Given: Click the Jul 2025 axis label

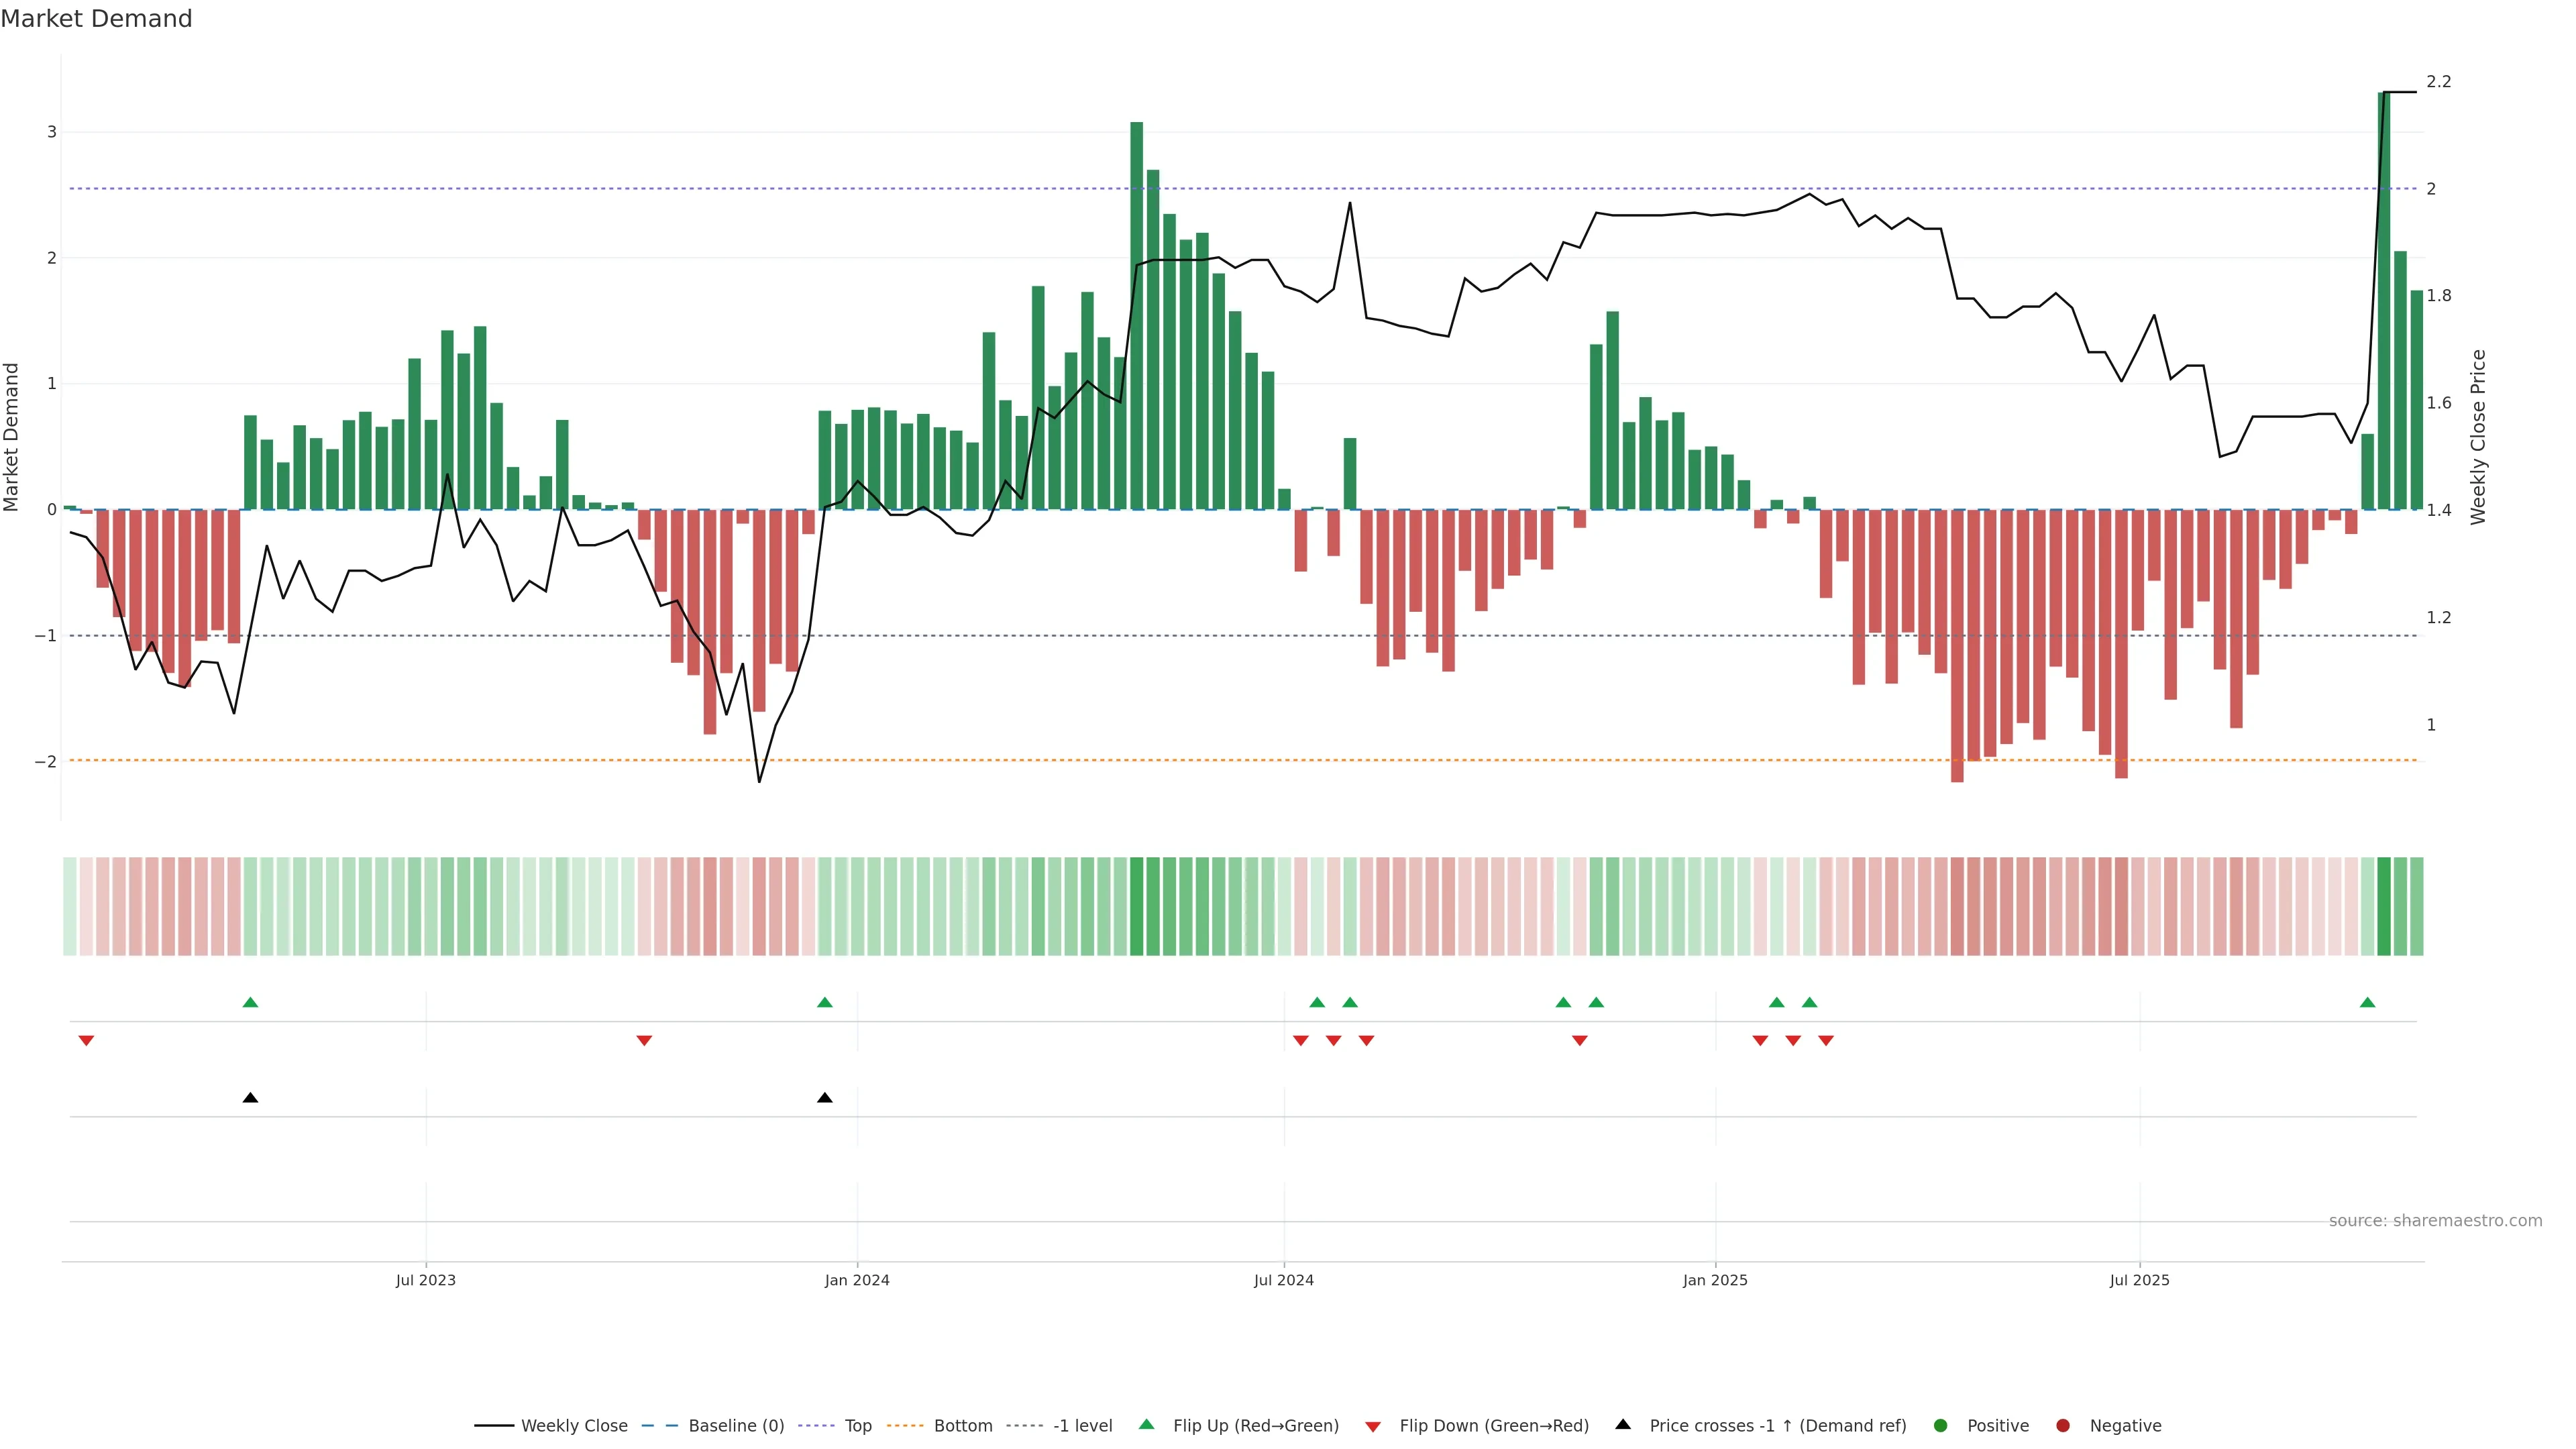Looking at the screenshot, I should coord(2140,1281).
